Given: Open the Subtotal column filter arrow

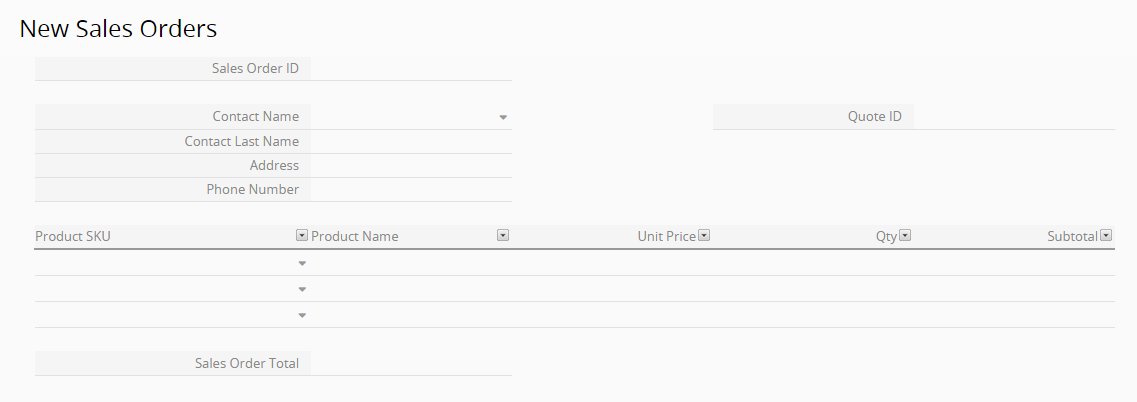Looking at the screenshot, I should 1106,235.
